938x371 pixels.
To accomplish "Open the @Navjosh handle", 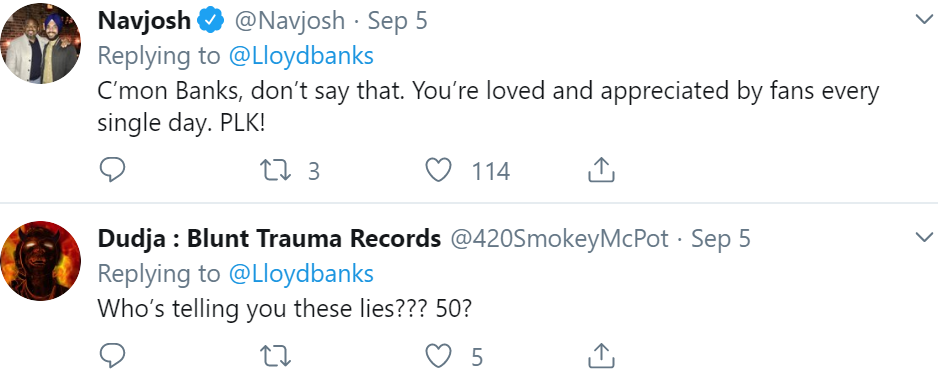I will pyautogui.click(x=290, y=21).
